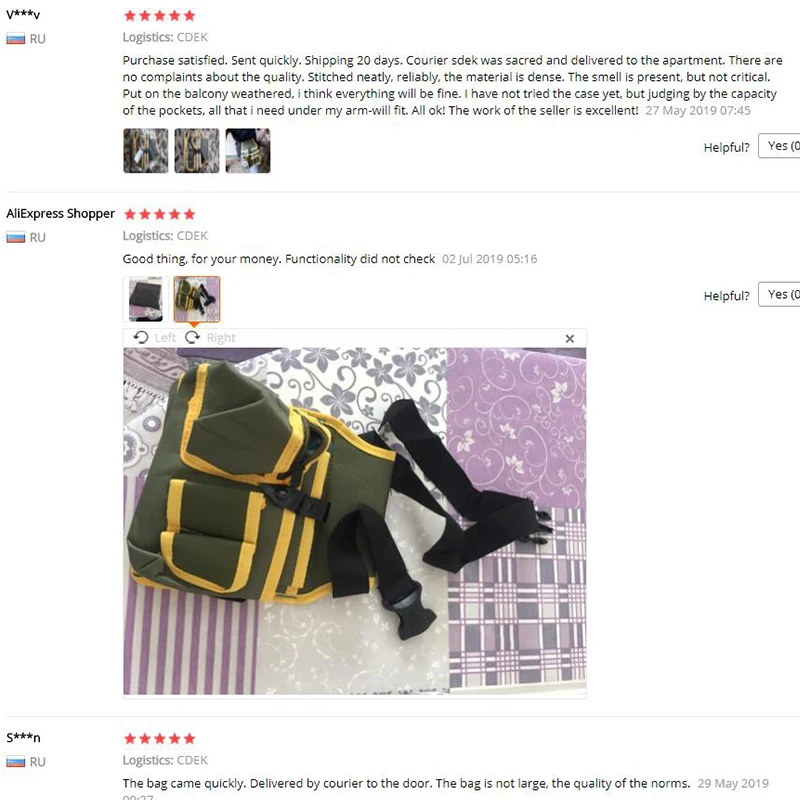Click the Russian flag under S***n
Viewport: 800px width, 800px height.
point(16,762)
